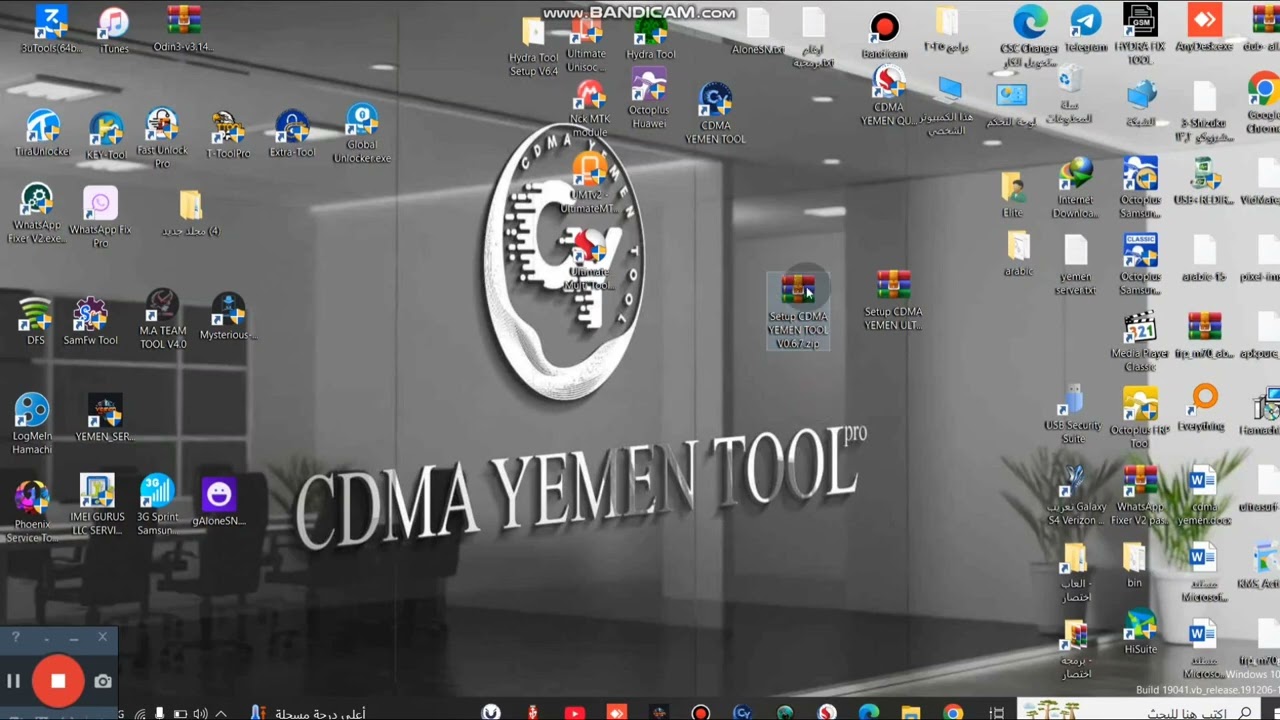
Task: Launch M.A TEAM TOOL V4.0
Action: click(x=162, y=319)
